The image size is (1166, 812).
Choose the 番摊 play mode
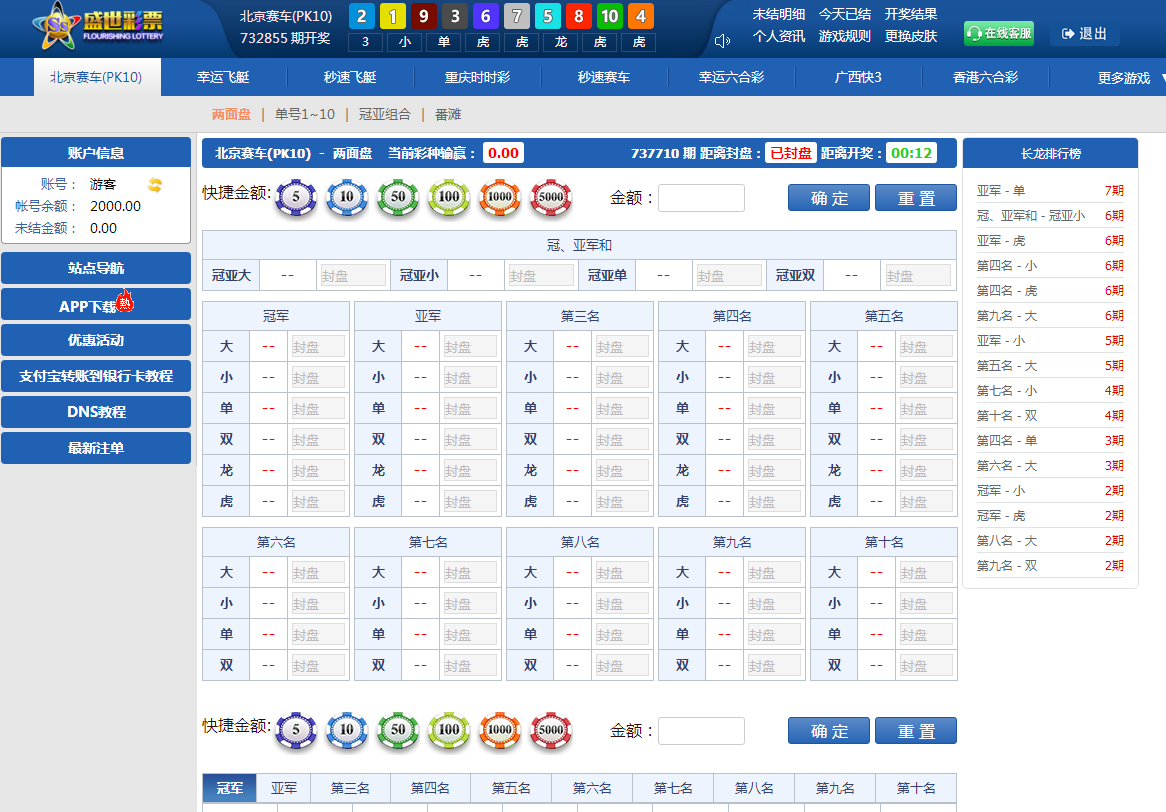click(448, 115)
